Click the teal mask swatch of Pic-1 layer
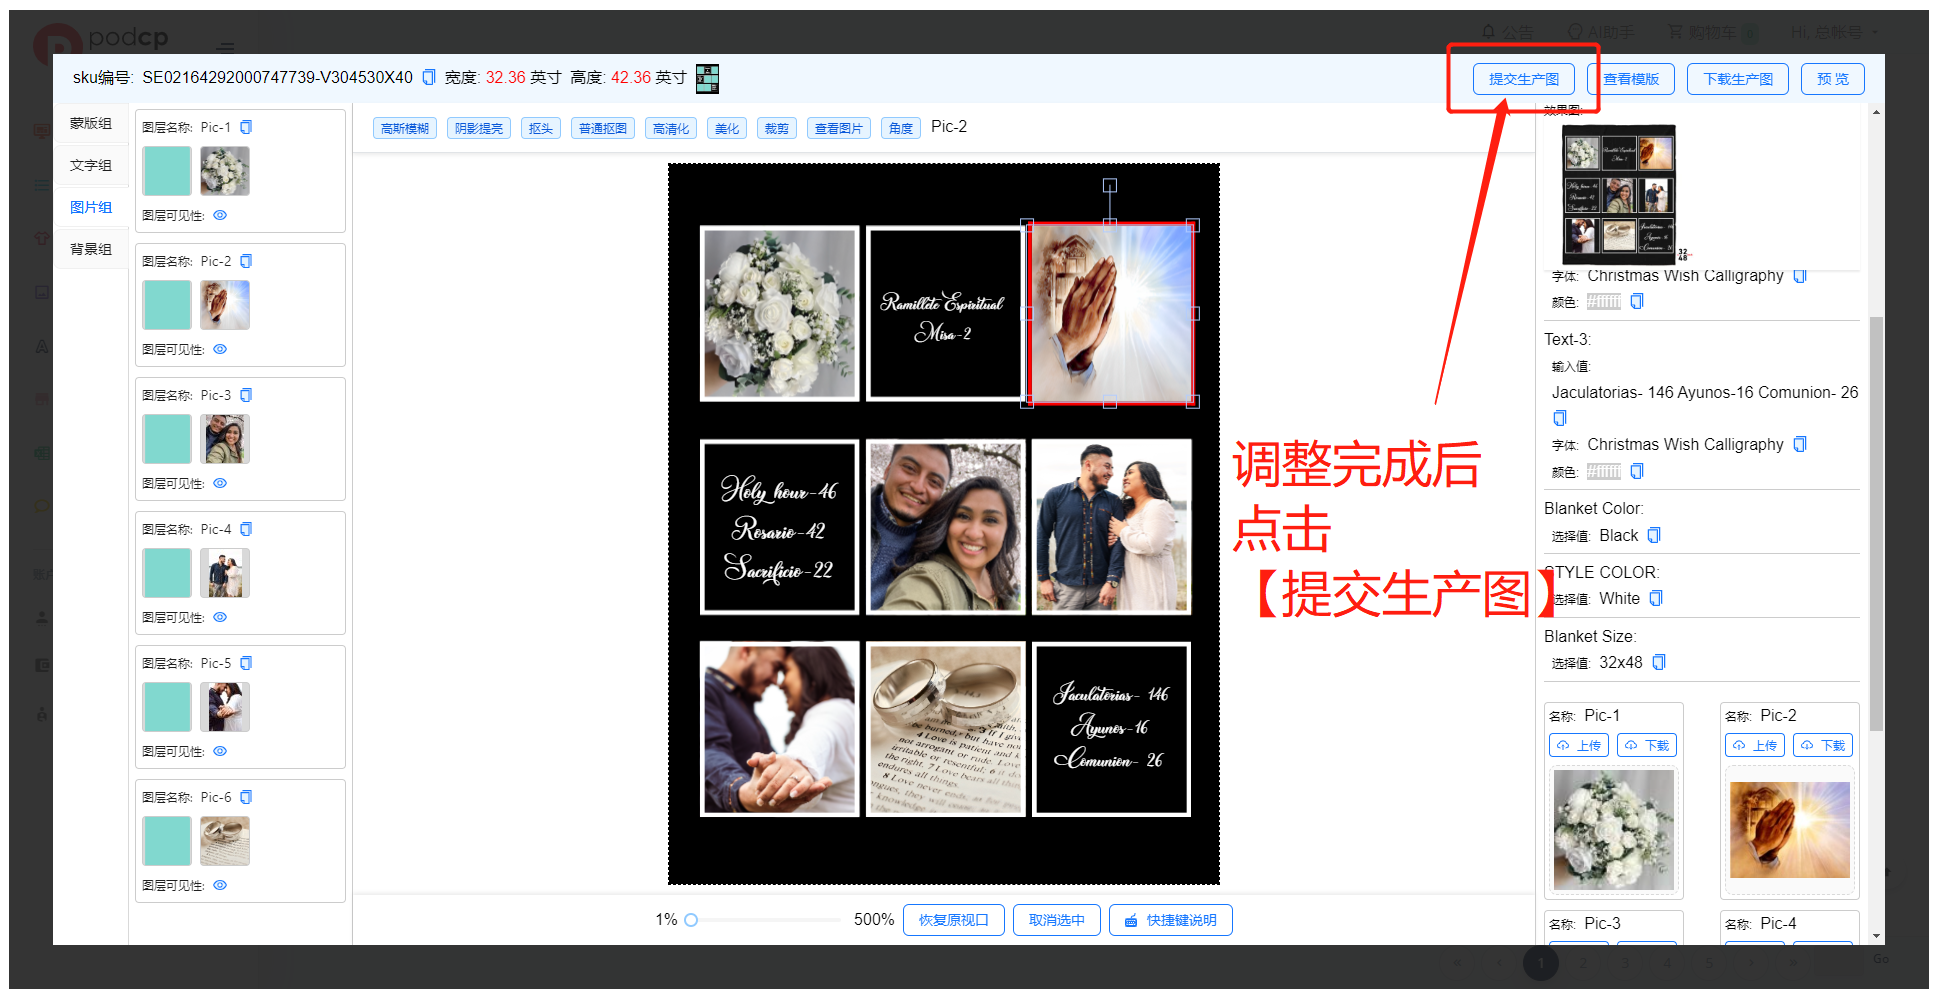Screen dimensions: 1939x998 click(x=167, y=171)
